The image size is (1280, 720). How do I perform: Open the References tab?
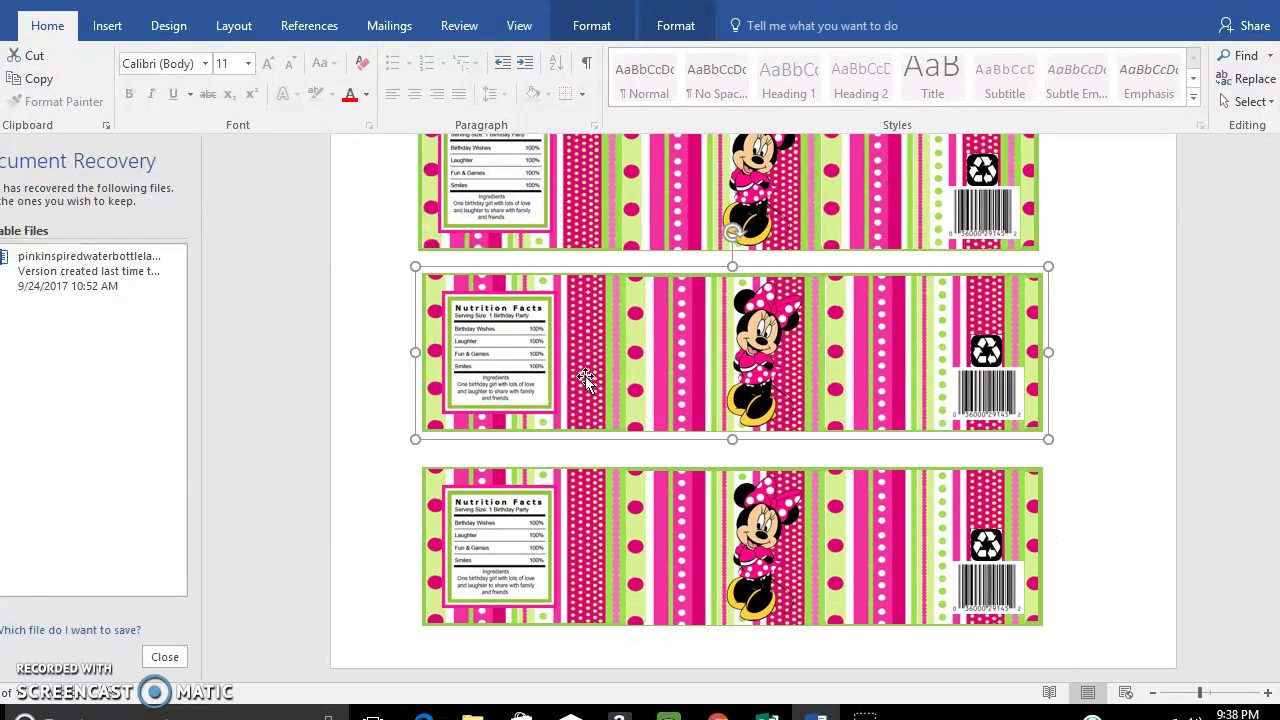pyautogui.click(x=309, y=26)
